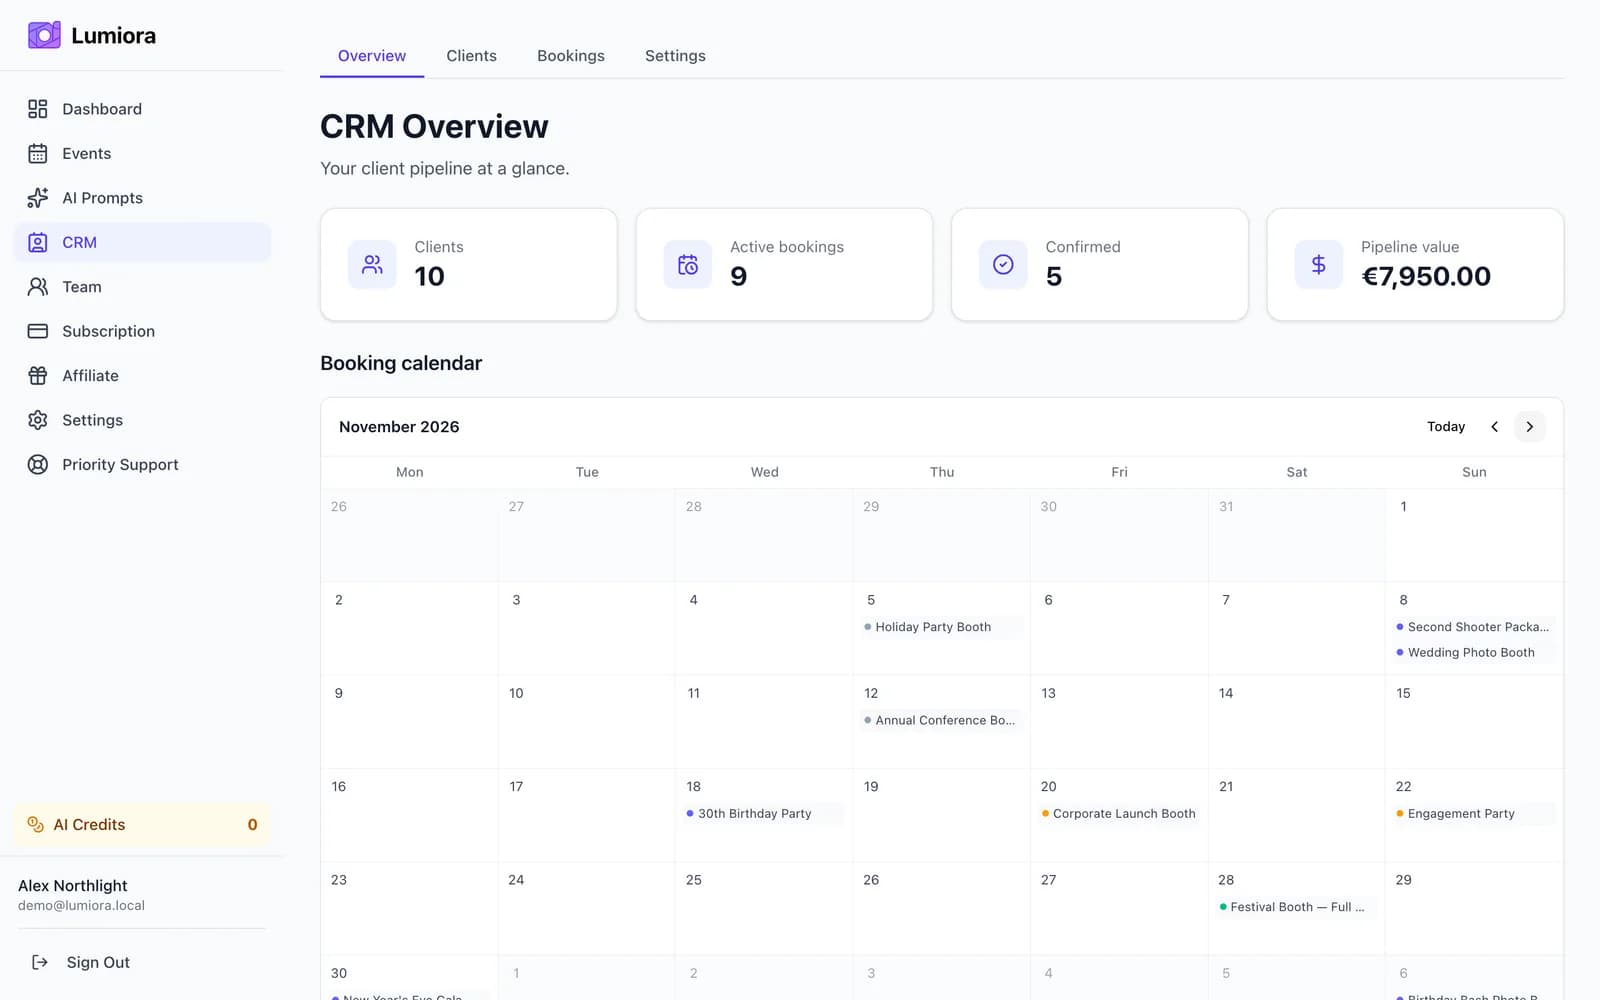Switch to the Overview tab

click(x=372, y=56)
